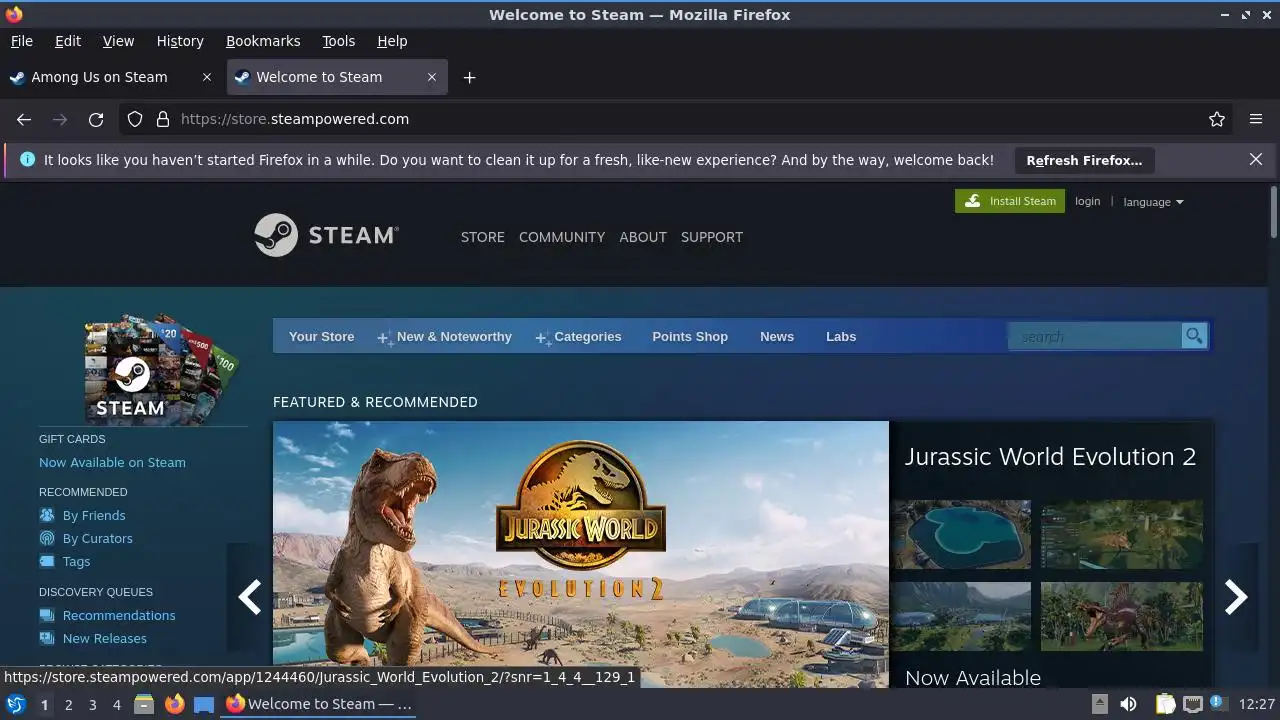
Task: Open the Edit menu
Action: 68,41
